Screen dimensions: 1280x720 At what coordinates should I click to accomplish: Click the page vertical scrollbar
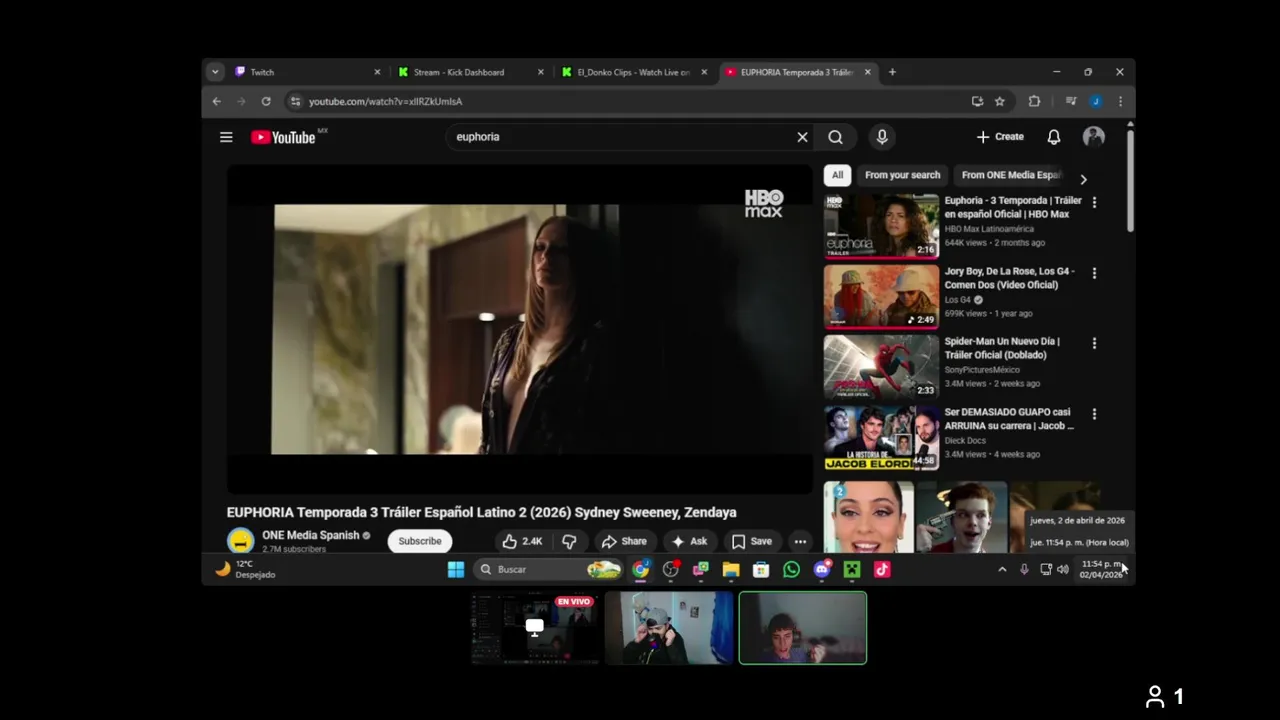coord(1130,180)
